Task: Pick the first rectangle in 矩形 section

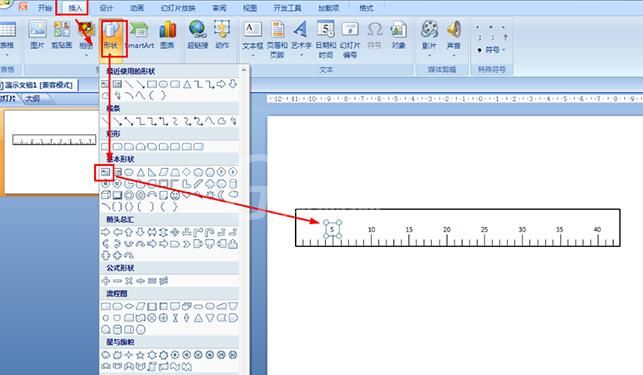Action: [105, 146]
